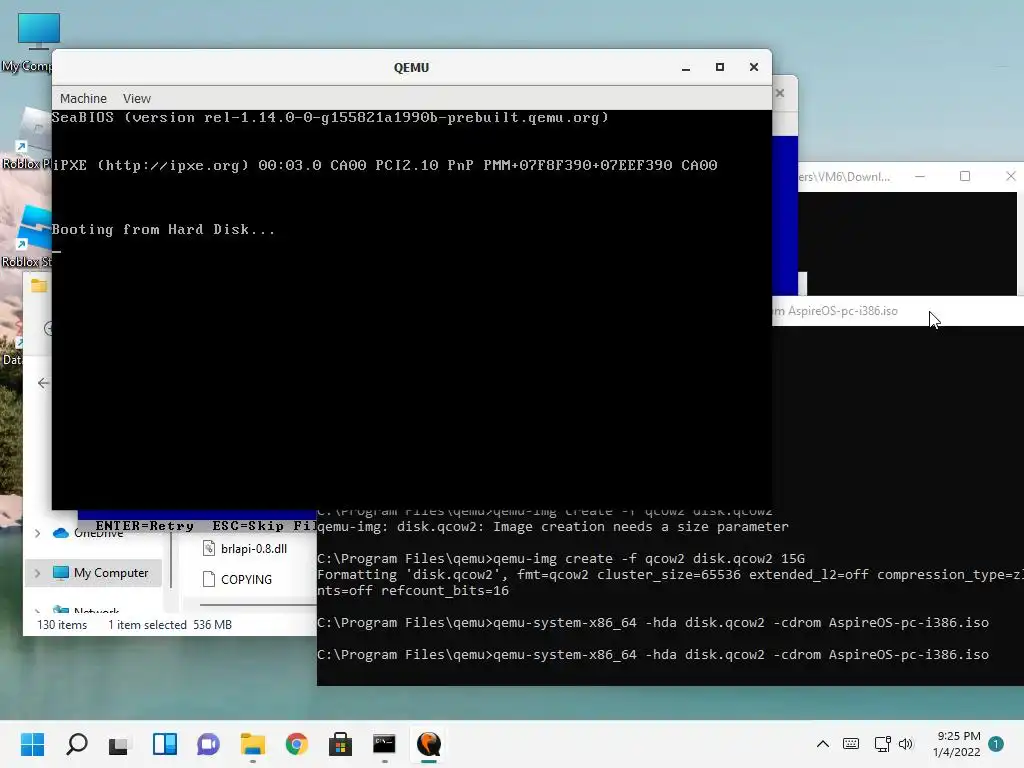Click 'Booting from Hard Disk...' text
Viewport: 1024px width, 768px height.
163,229
